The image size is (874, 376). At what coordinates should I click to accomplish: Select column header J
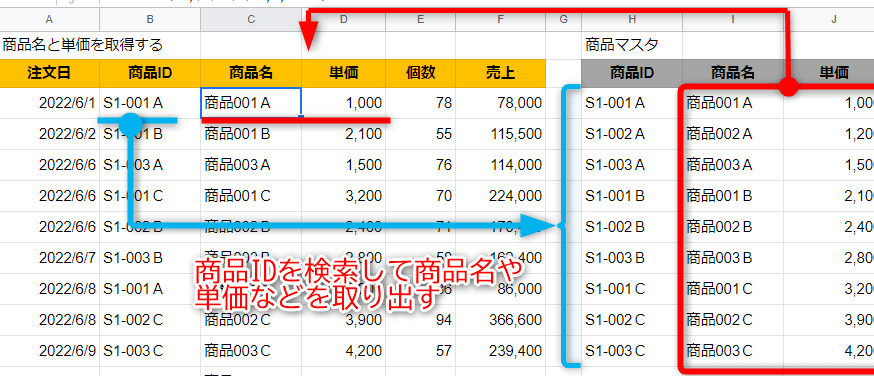pos(829,19)
